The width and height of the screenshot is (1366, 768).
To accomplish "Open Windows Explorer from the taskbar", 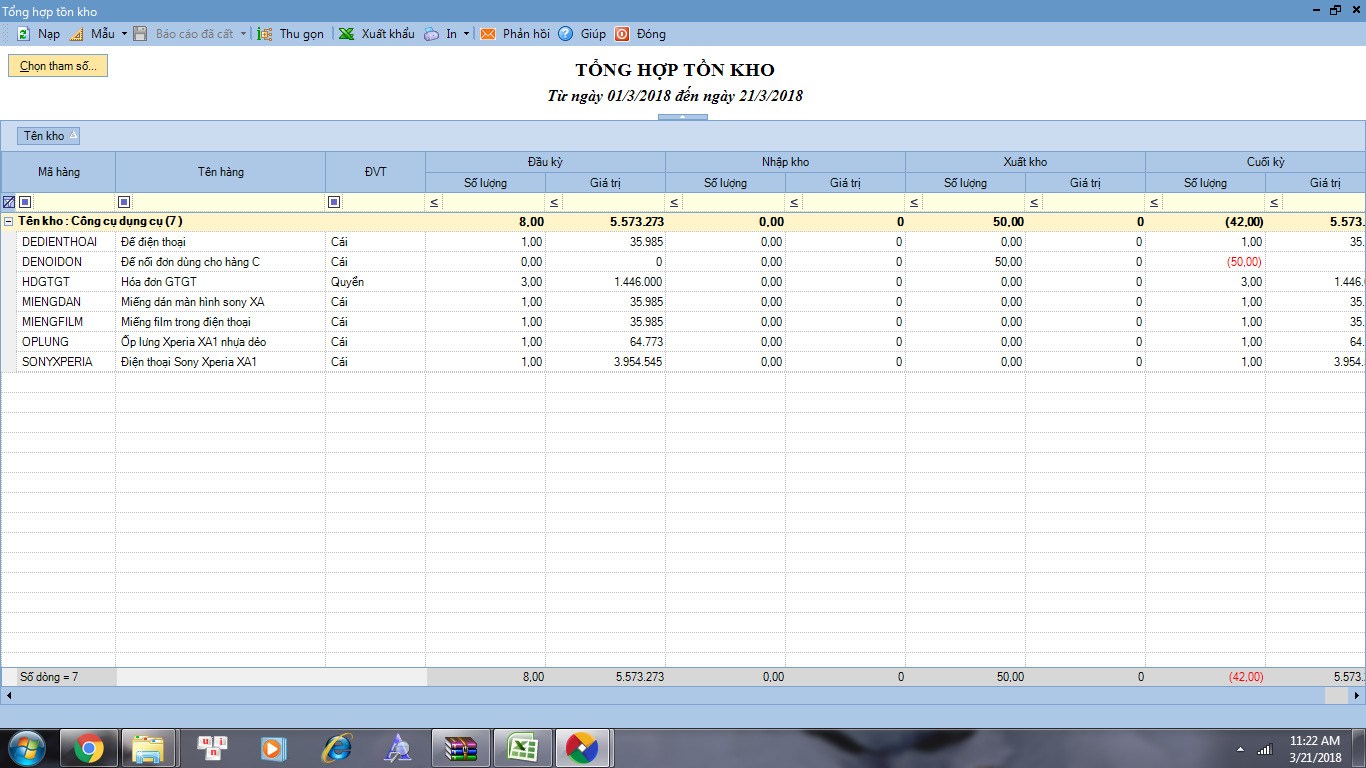I will [148, 748].
